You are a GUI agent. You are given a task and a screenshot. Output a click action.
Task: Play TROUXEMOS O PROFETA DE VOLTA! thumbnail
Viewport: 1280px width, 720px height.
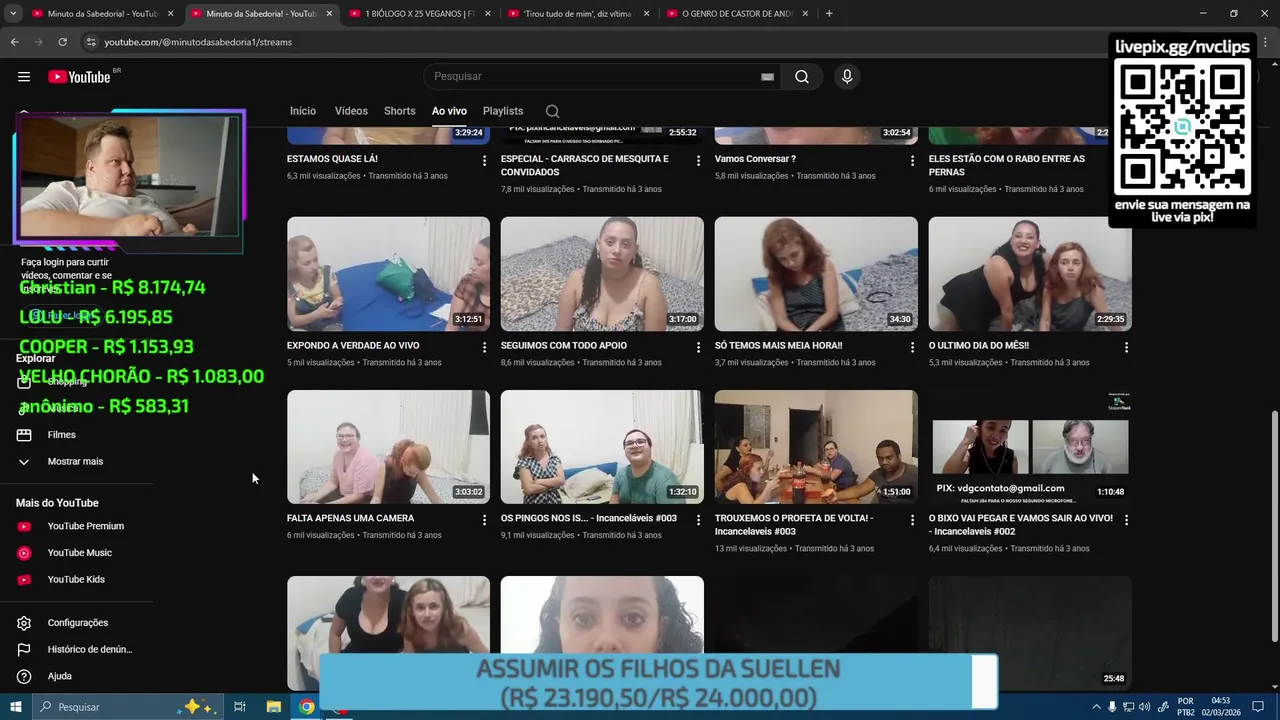pyautogui.click(x=816, y=447)
